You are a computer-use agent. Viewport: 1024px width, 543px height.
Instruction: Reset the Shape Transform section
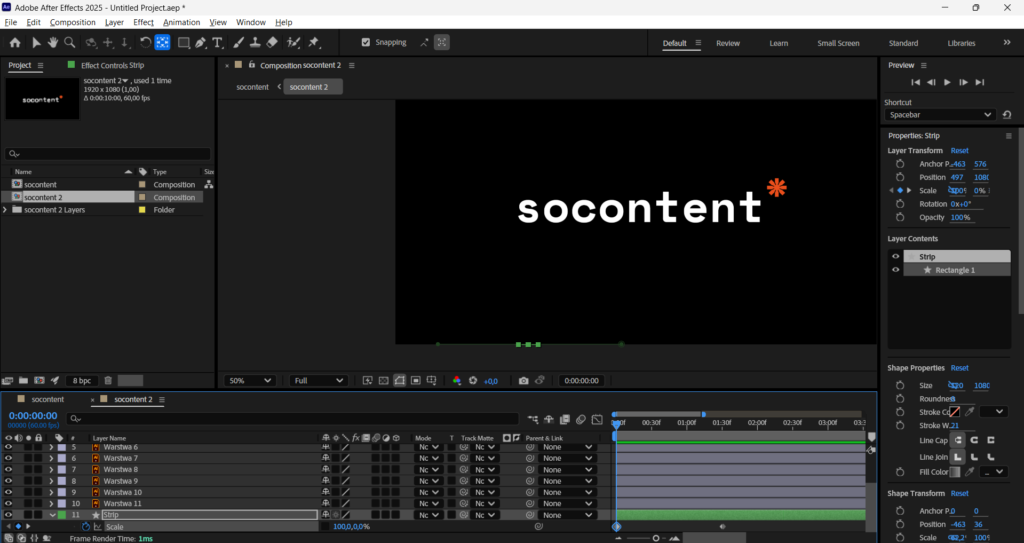pyautogui.click(x=959, y=493)
